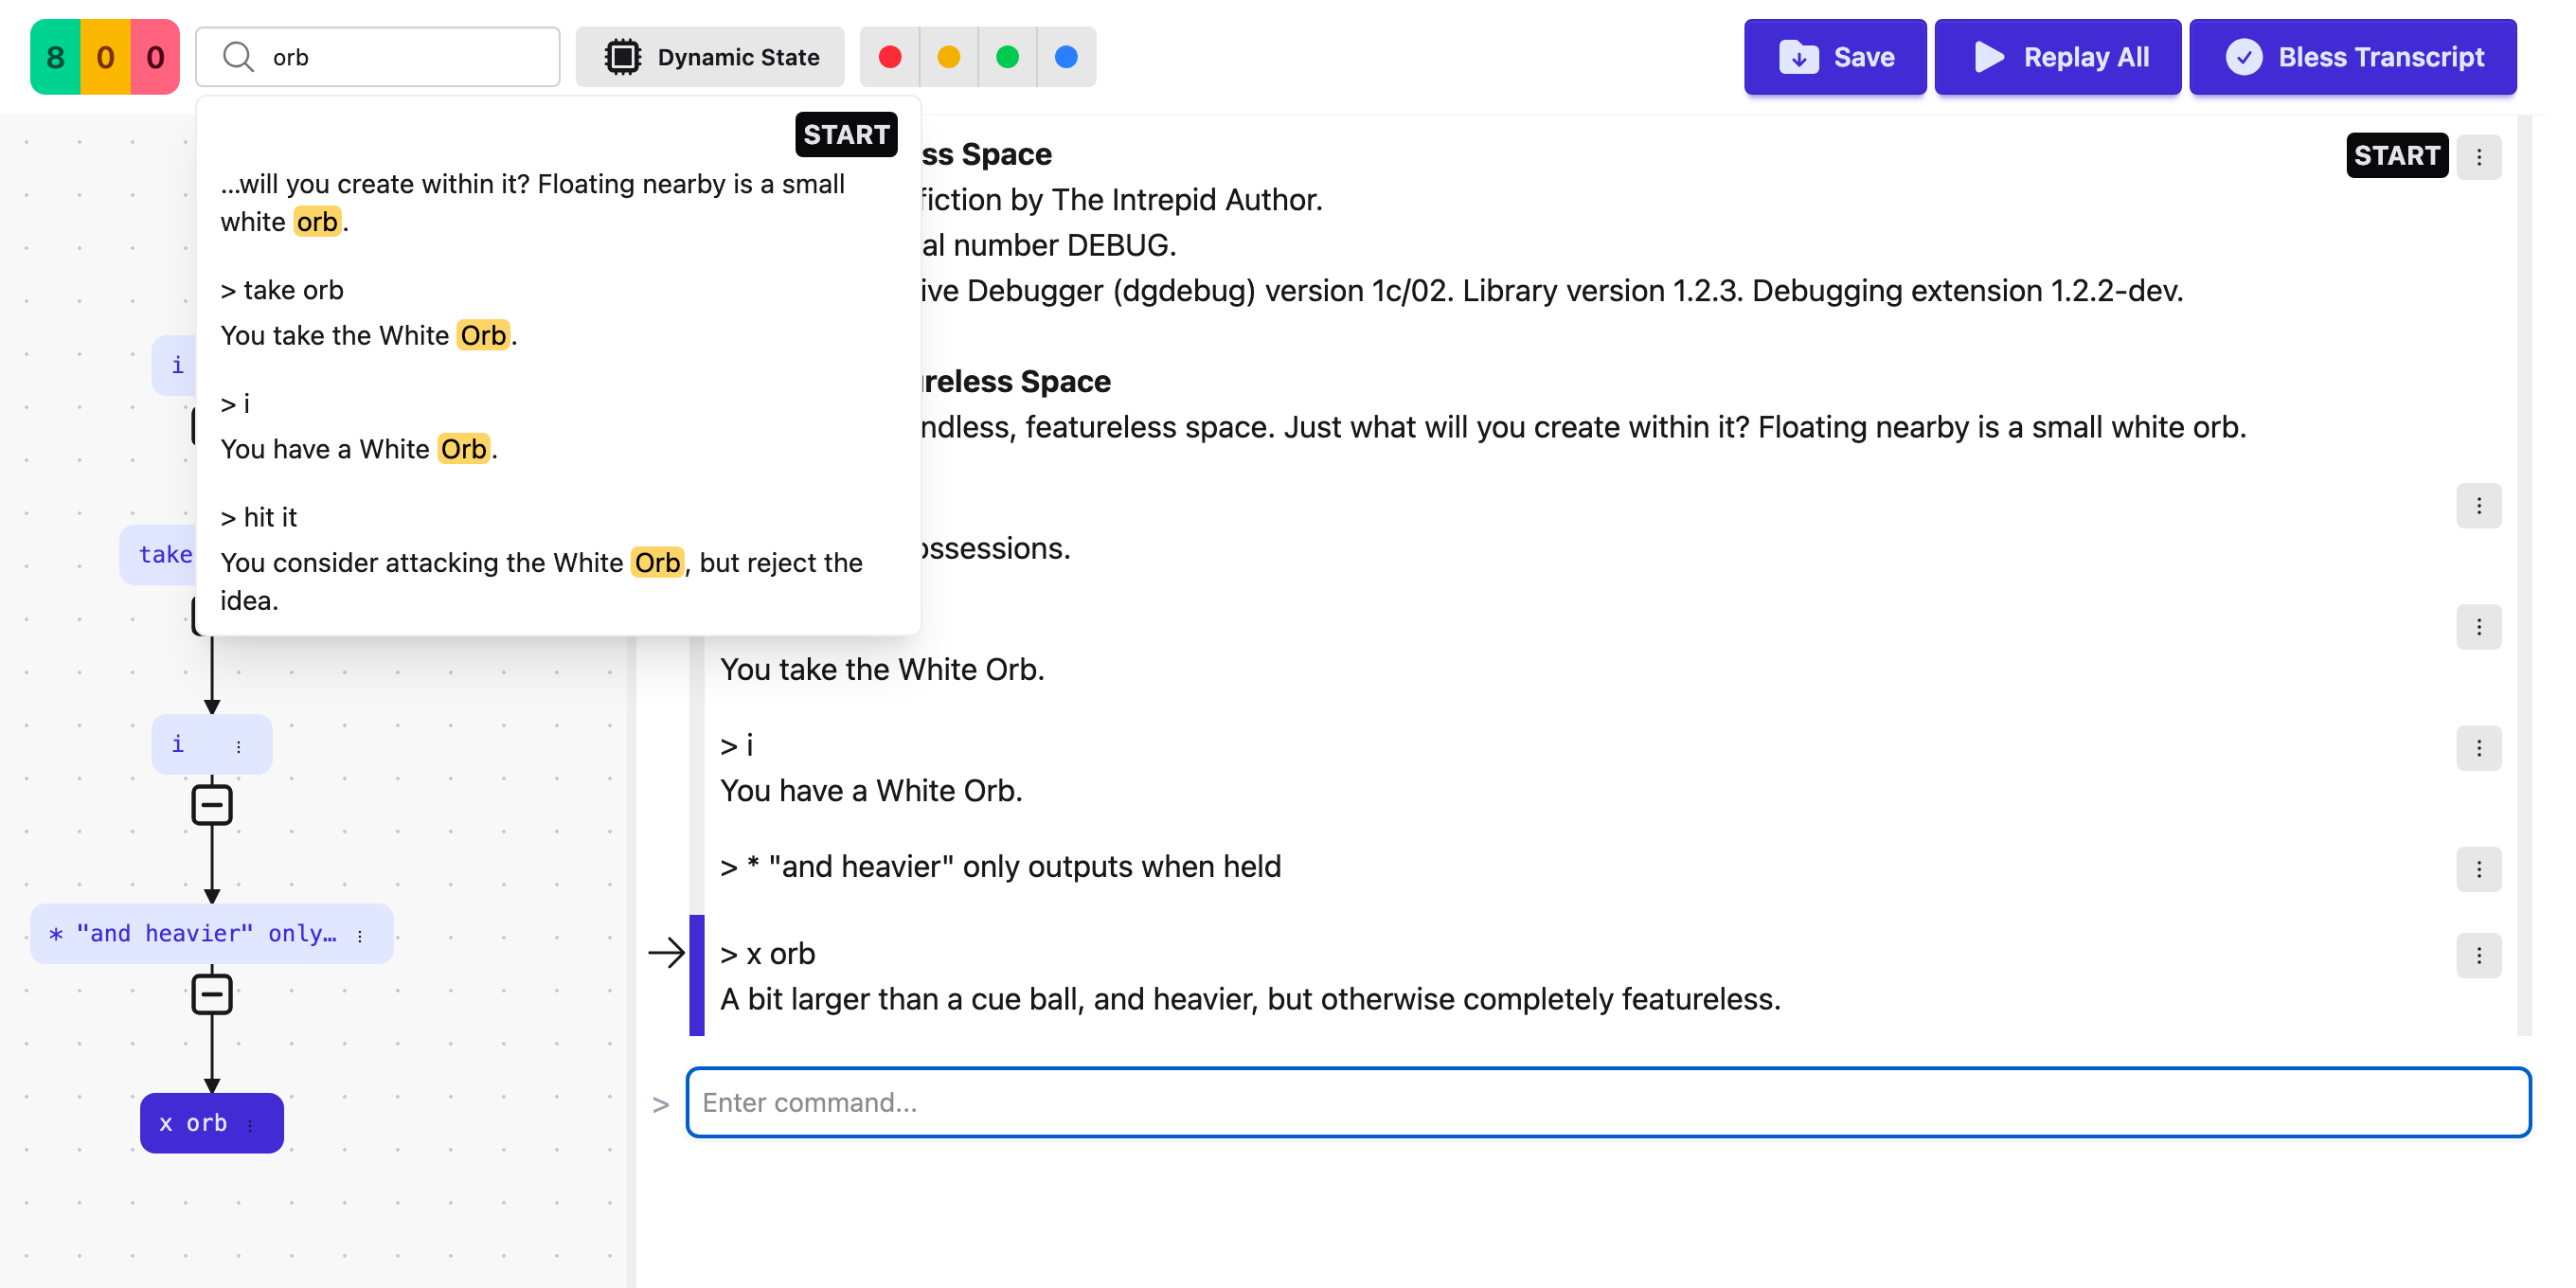
Task: Click the Dynamic State chip icon
Action: tap(622, 57)
